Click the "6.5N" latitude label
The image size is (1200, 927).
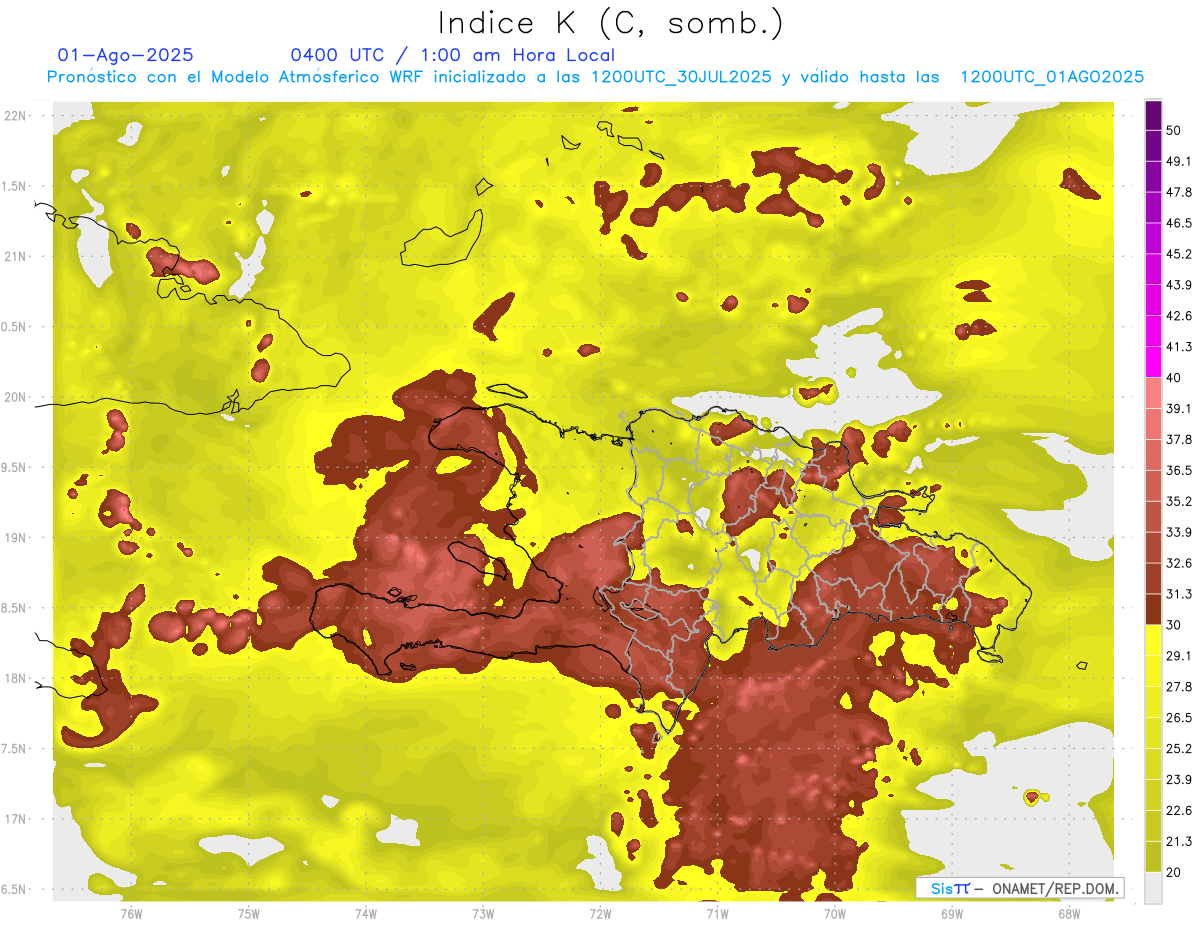pos(14,889)
